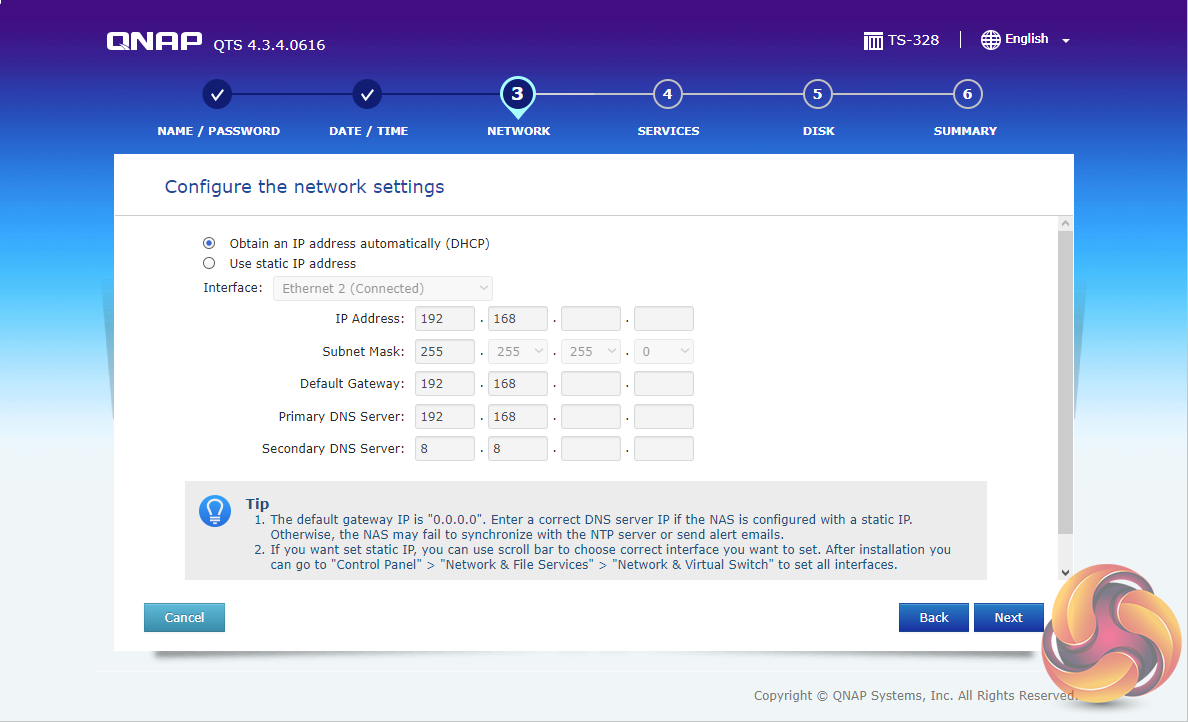The width and height of the screenshot is (1188, 722).
Task: Click the TS-328 NAS device icon
Action: pyautogui.click(x=873, y=41)
